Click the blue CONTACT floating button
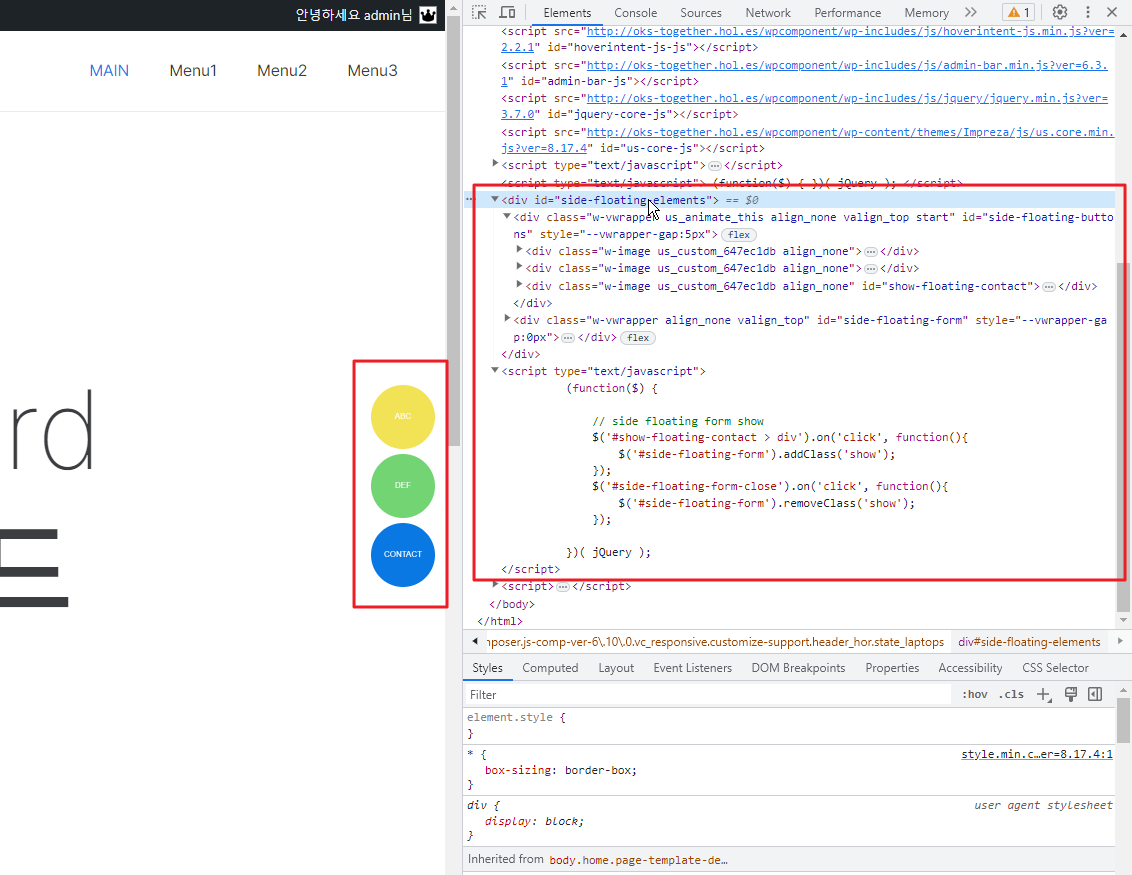Image resolution: width=1132 pixels, height=875 pixels. [x=403, y=554]
